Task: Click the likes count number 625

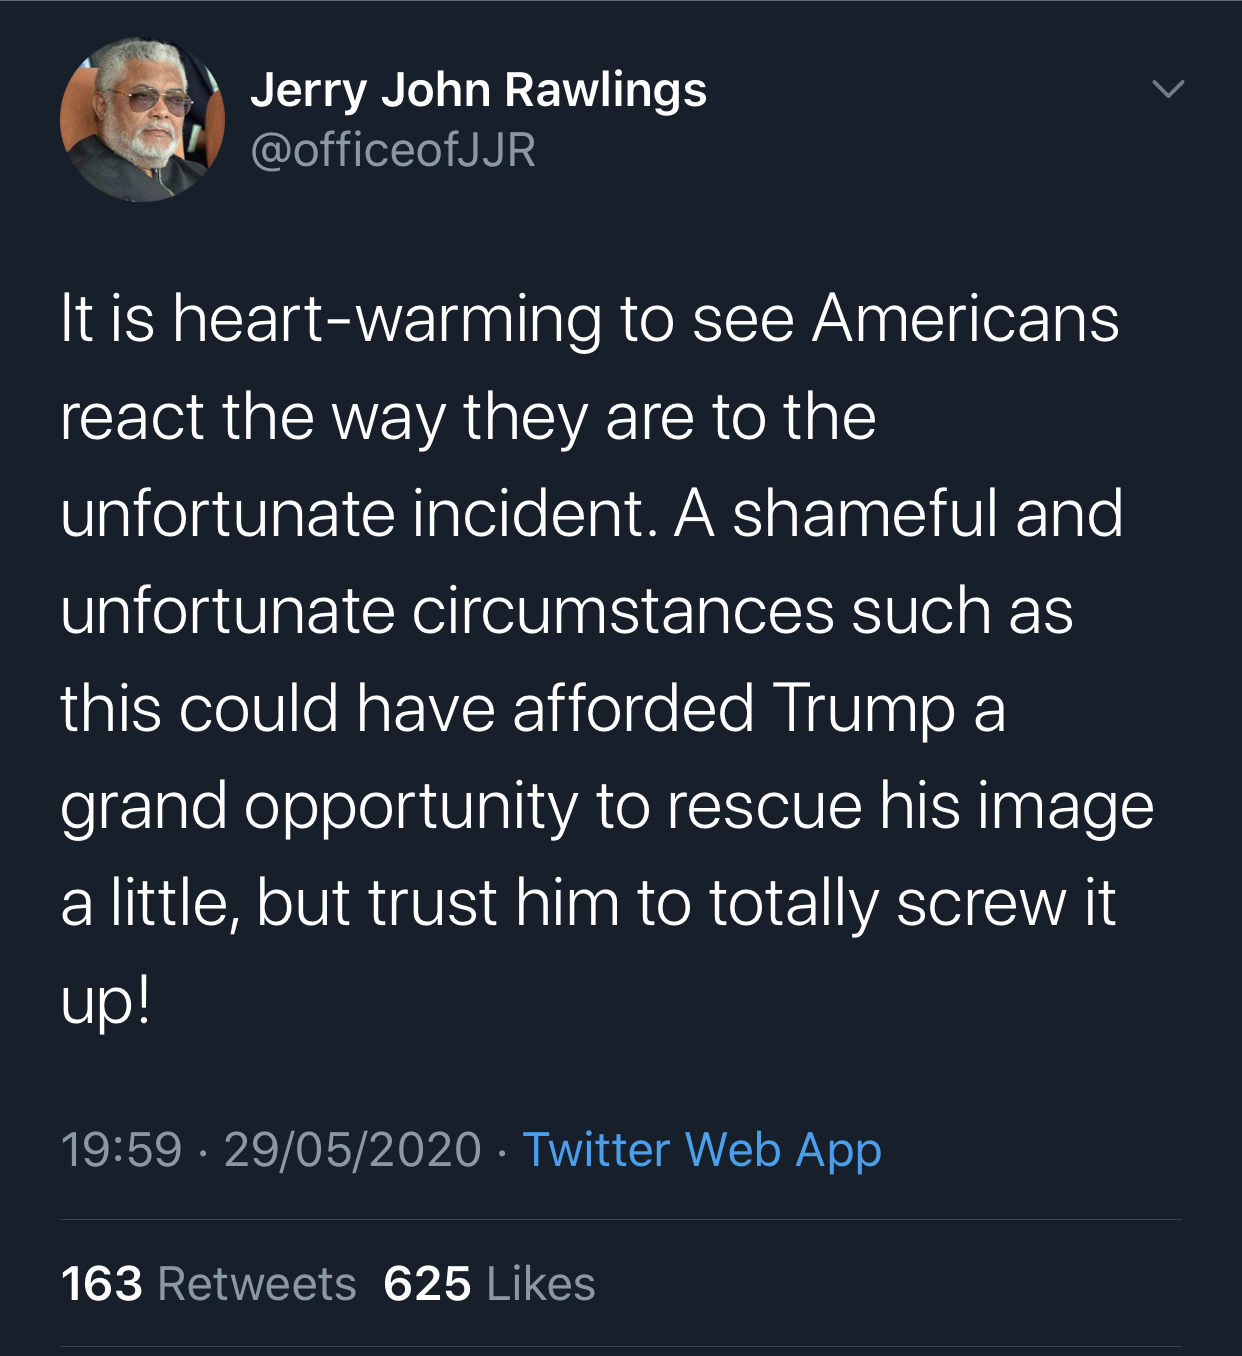Action: click(x=427, y=1284)
